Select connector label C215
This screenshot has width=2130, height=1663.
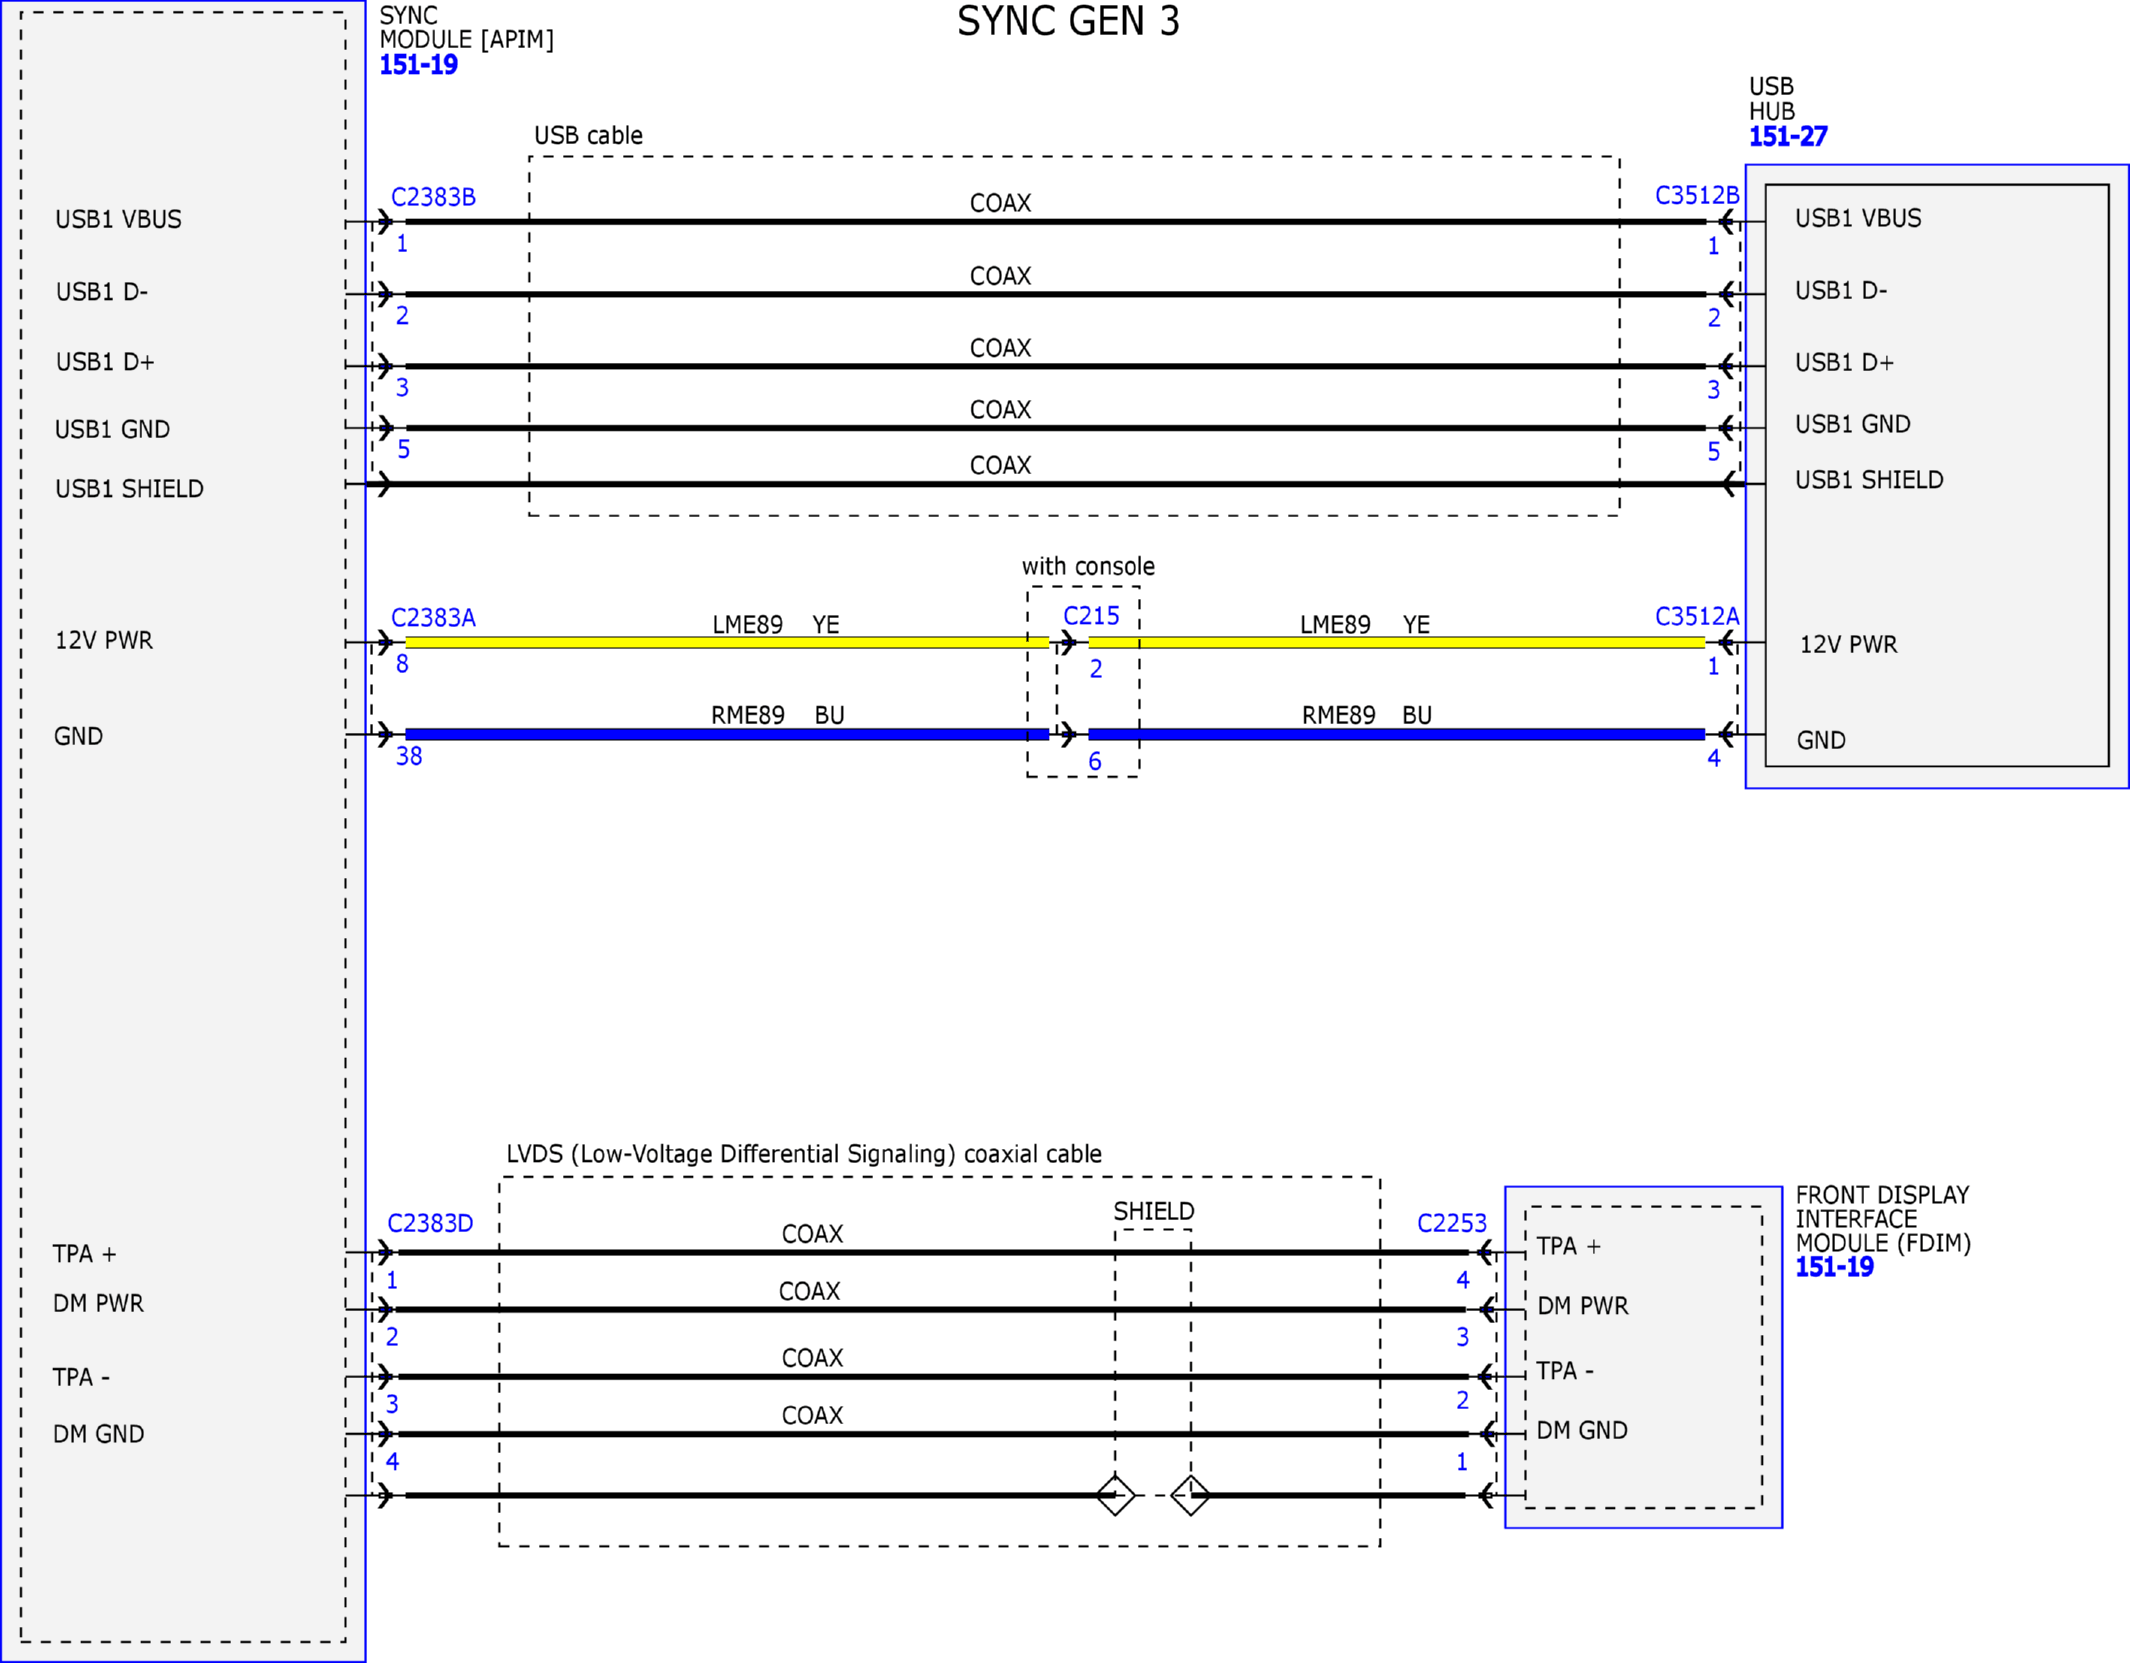pos(1091,616)
